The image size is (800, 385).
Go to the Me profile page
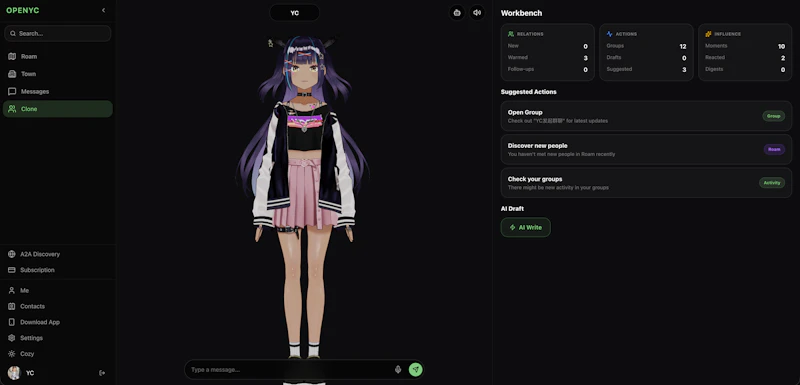(58, 290)
